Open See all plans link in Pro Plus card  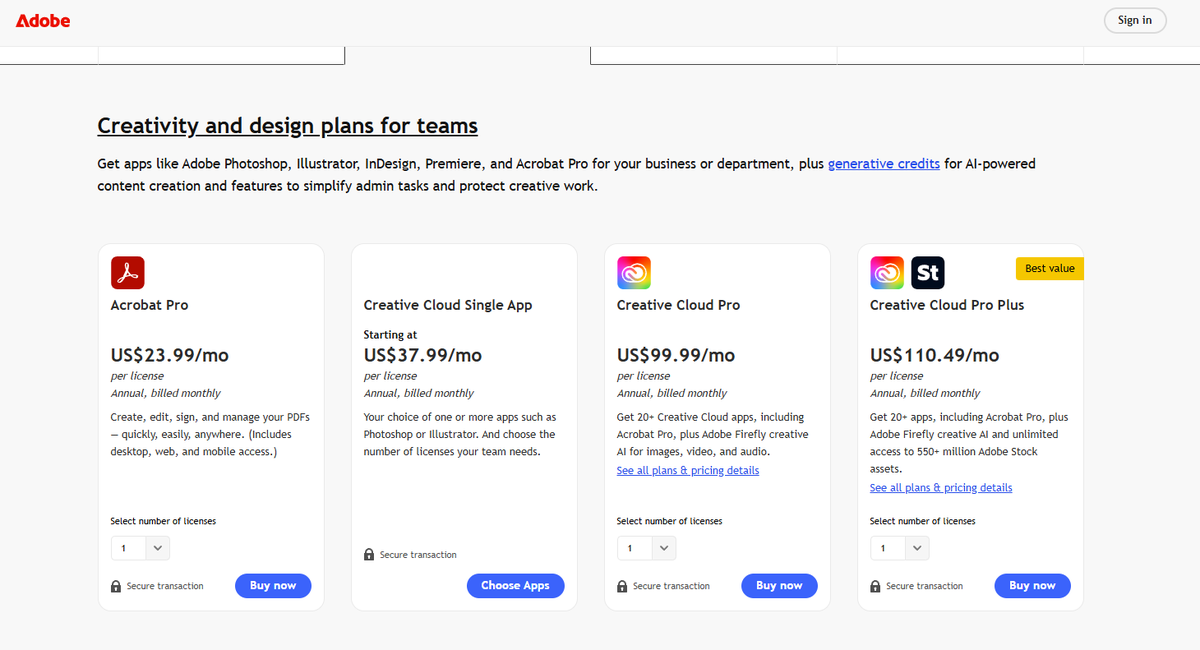[x=941, y=488]
